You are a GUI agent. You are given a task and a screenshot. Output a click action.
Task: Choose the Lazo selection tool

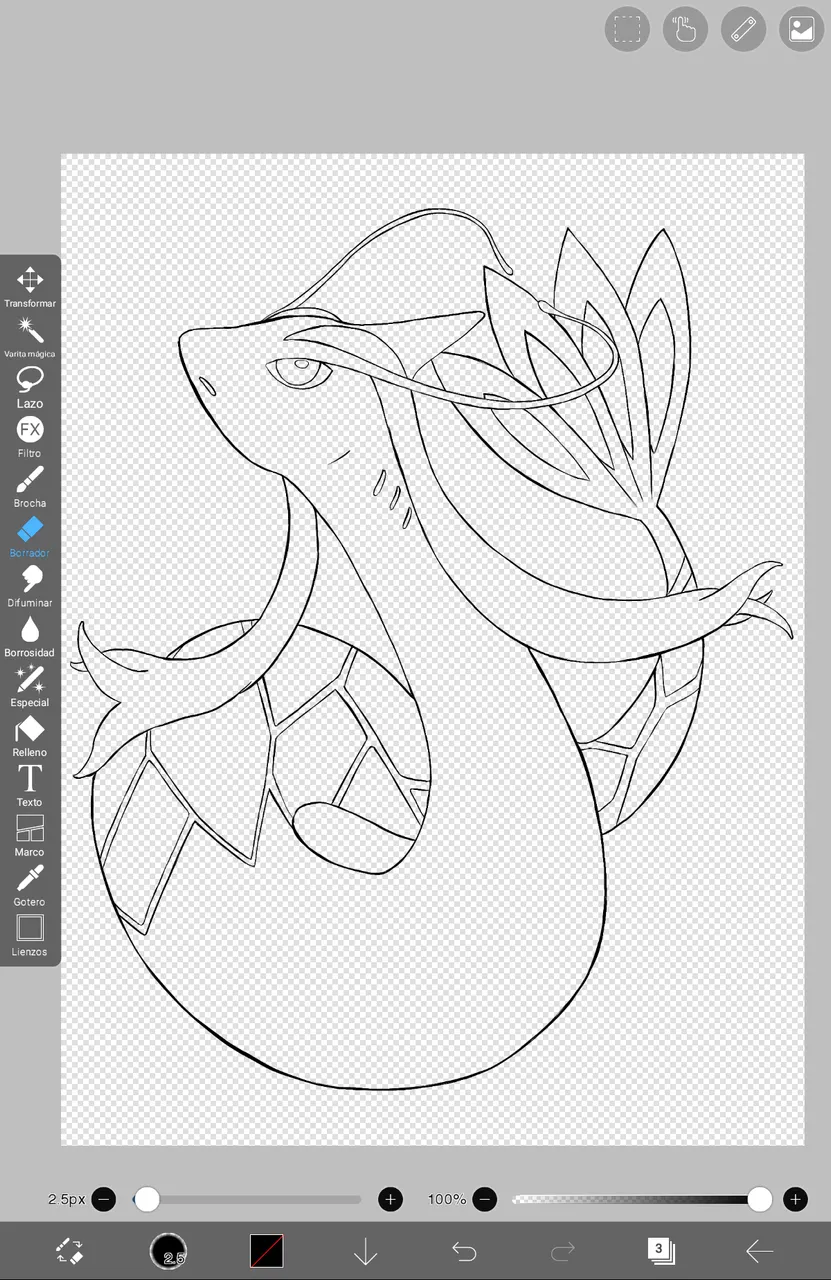tap(30, 386)
